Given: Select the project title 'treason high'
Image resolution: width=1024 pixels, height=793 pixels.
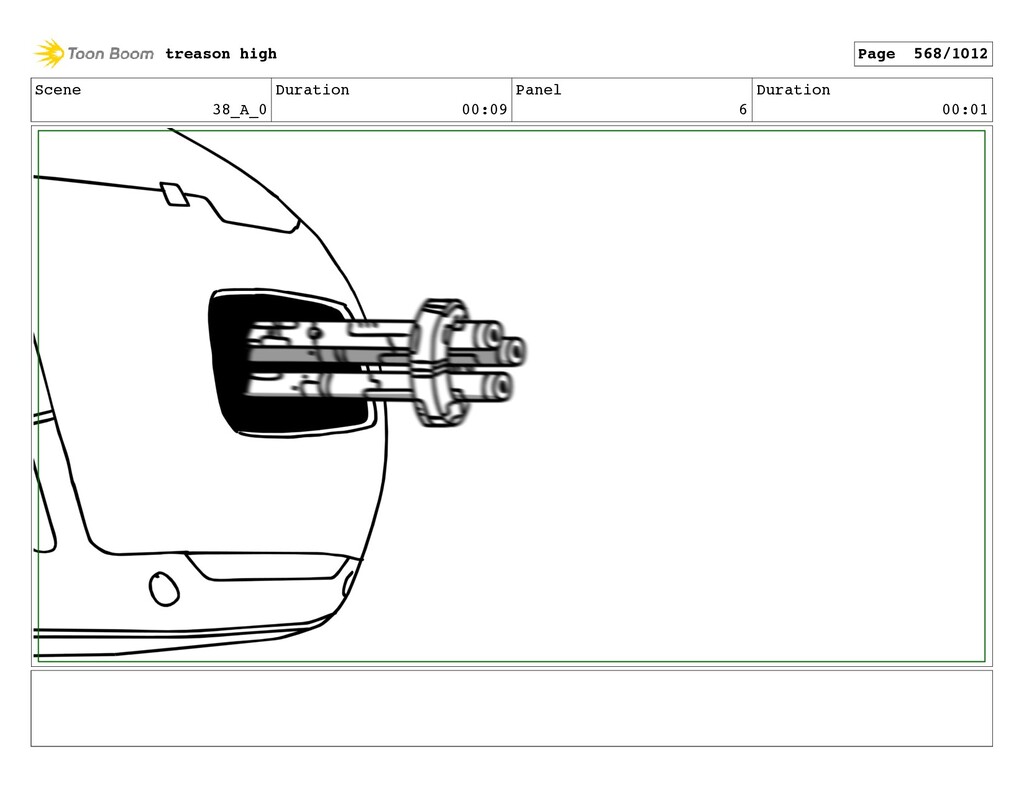Looking at the screenshot, I should pyautogui.click(x=221, y=54).
